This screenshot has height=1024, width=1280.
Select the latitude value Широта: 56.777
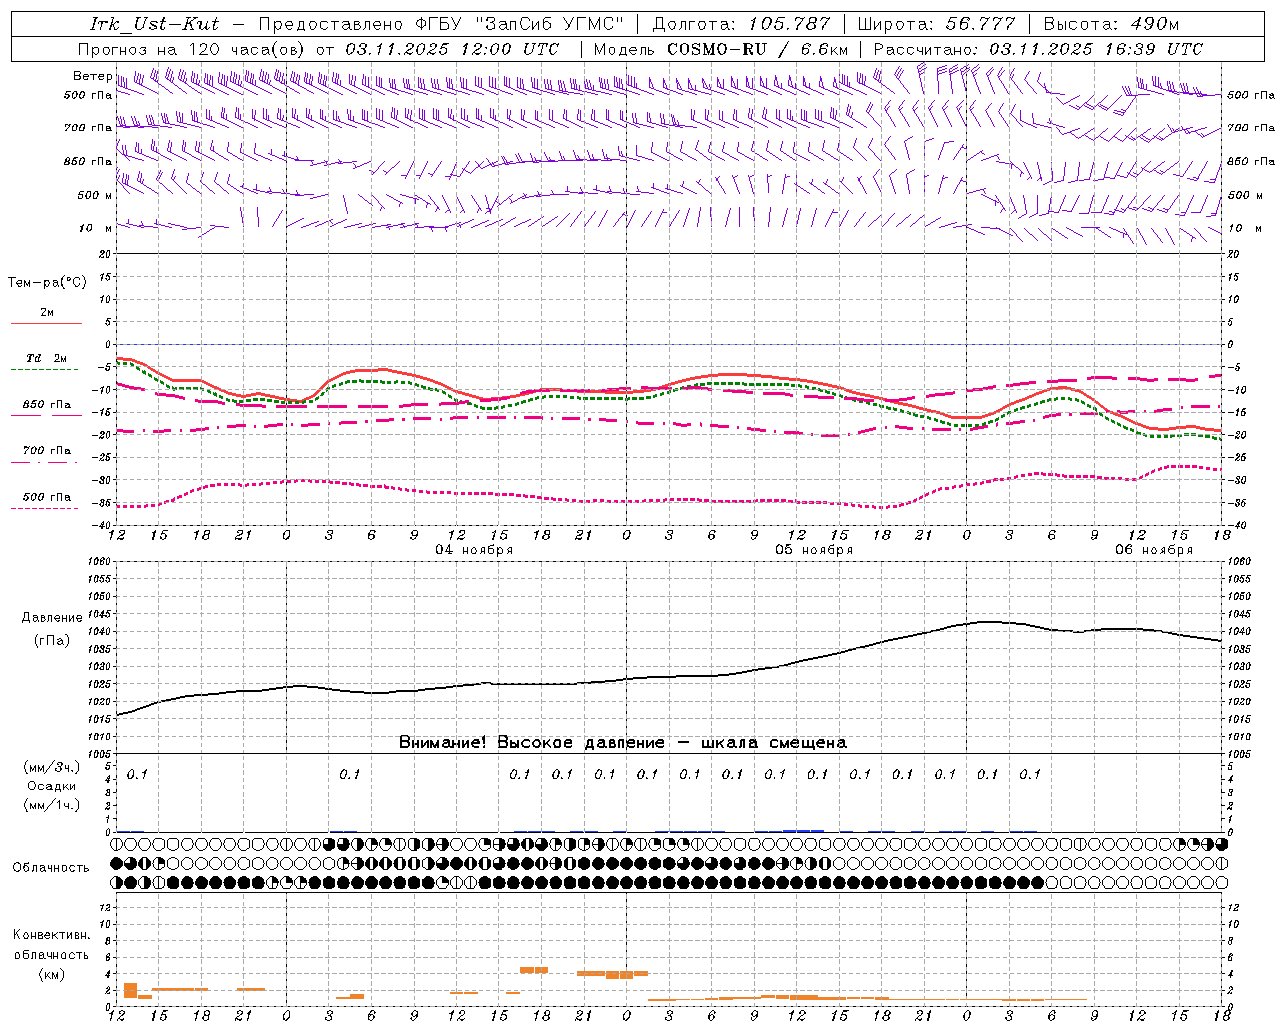[937, 24]
